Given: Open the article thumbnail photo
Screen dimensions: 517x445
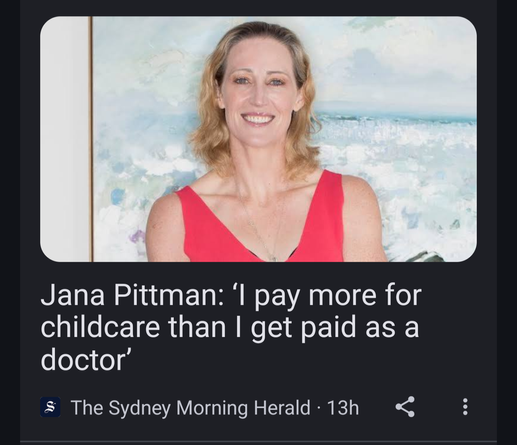Looking at the screenshot, I should pos(258,139).
